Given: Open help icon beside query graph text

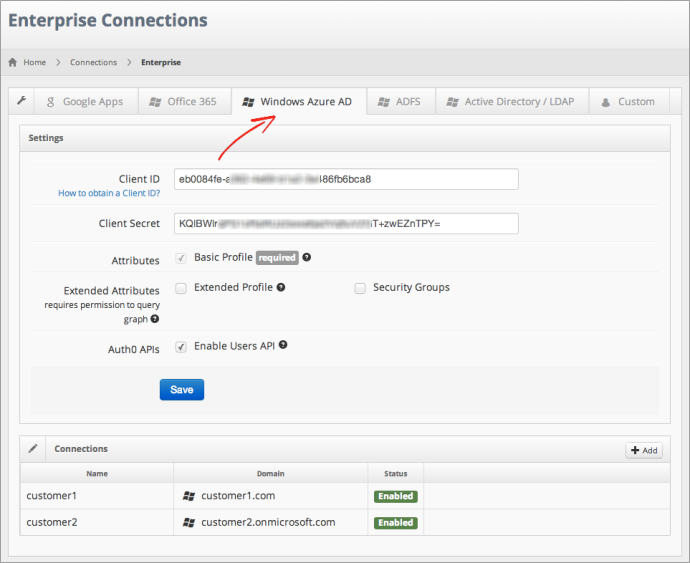Looking at the screenshot, I should 154,319.
